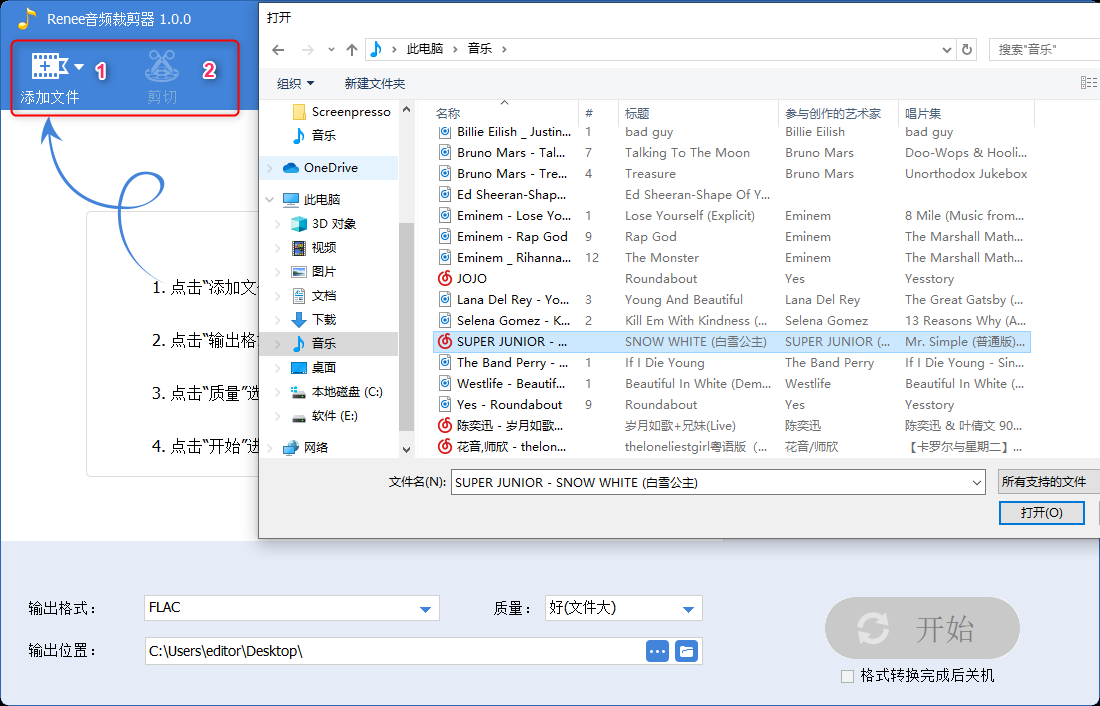Expand the 网络 tree node

(x=270, y=448)
